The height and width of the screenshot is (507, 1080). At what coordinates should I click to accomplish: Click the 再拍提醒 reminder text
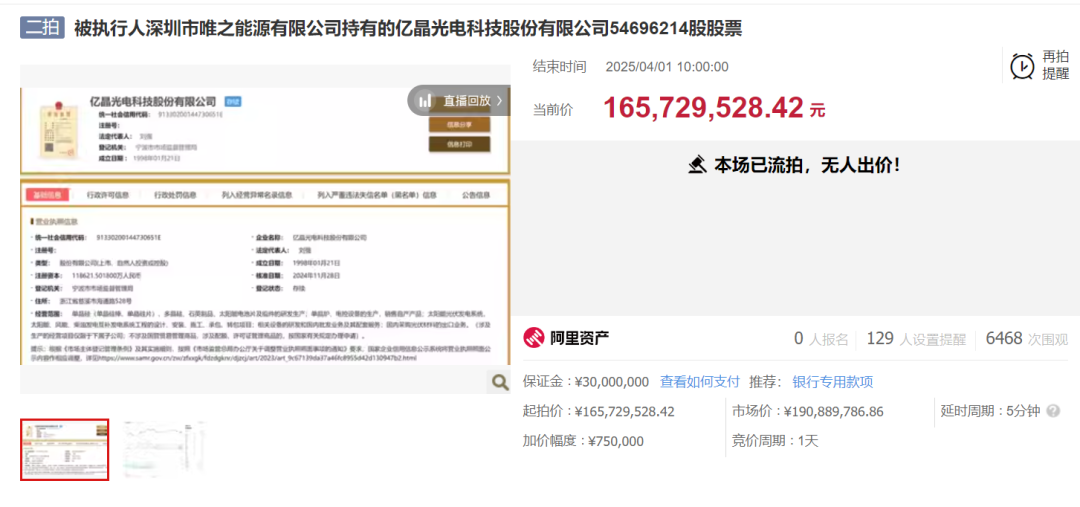(1055, 65)
